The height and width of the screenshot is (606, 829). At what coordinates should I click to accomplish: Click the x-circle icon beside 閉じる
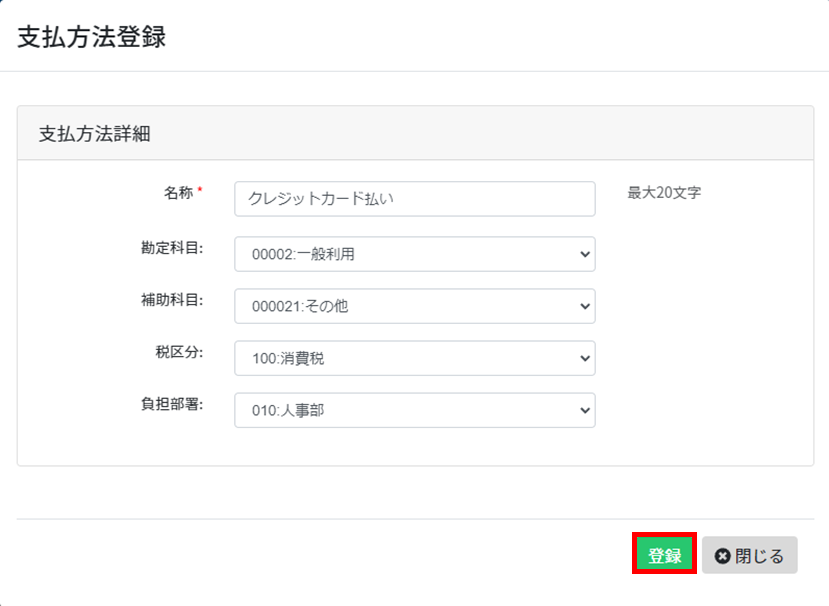point(722,556)
